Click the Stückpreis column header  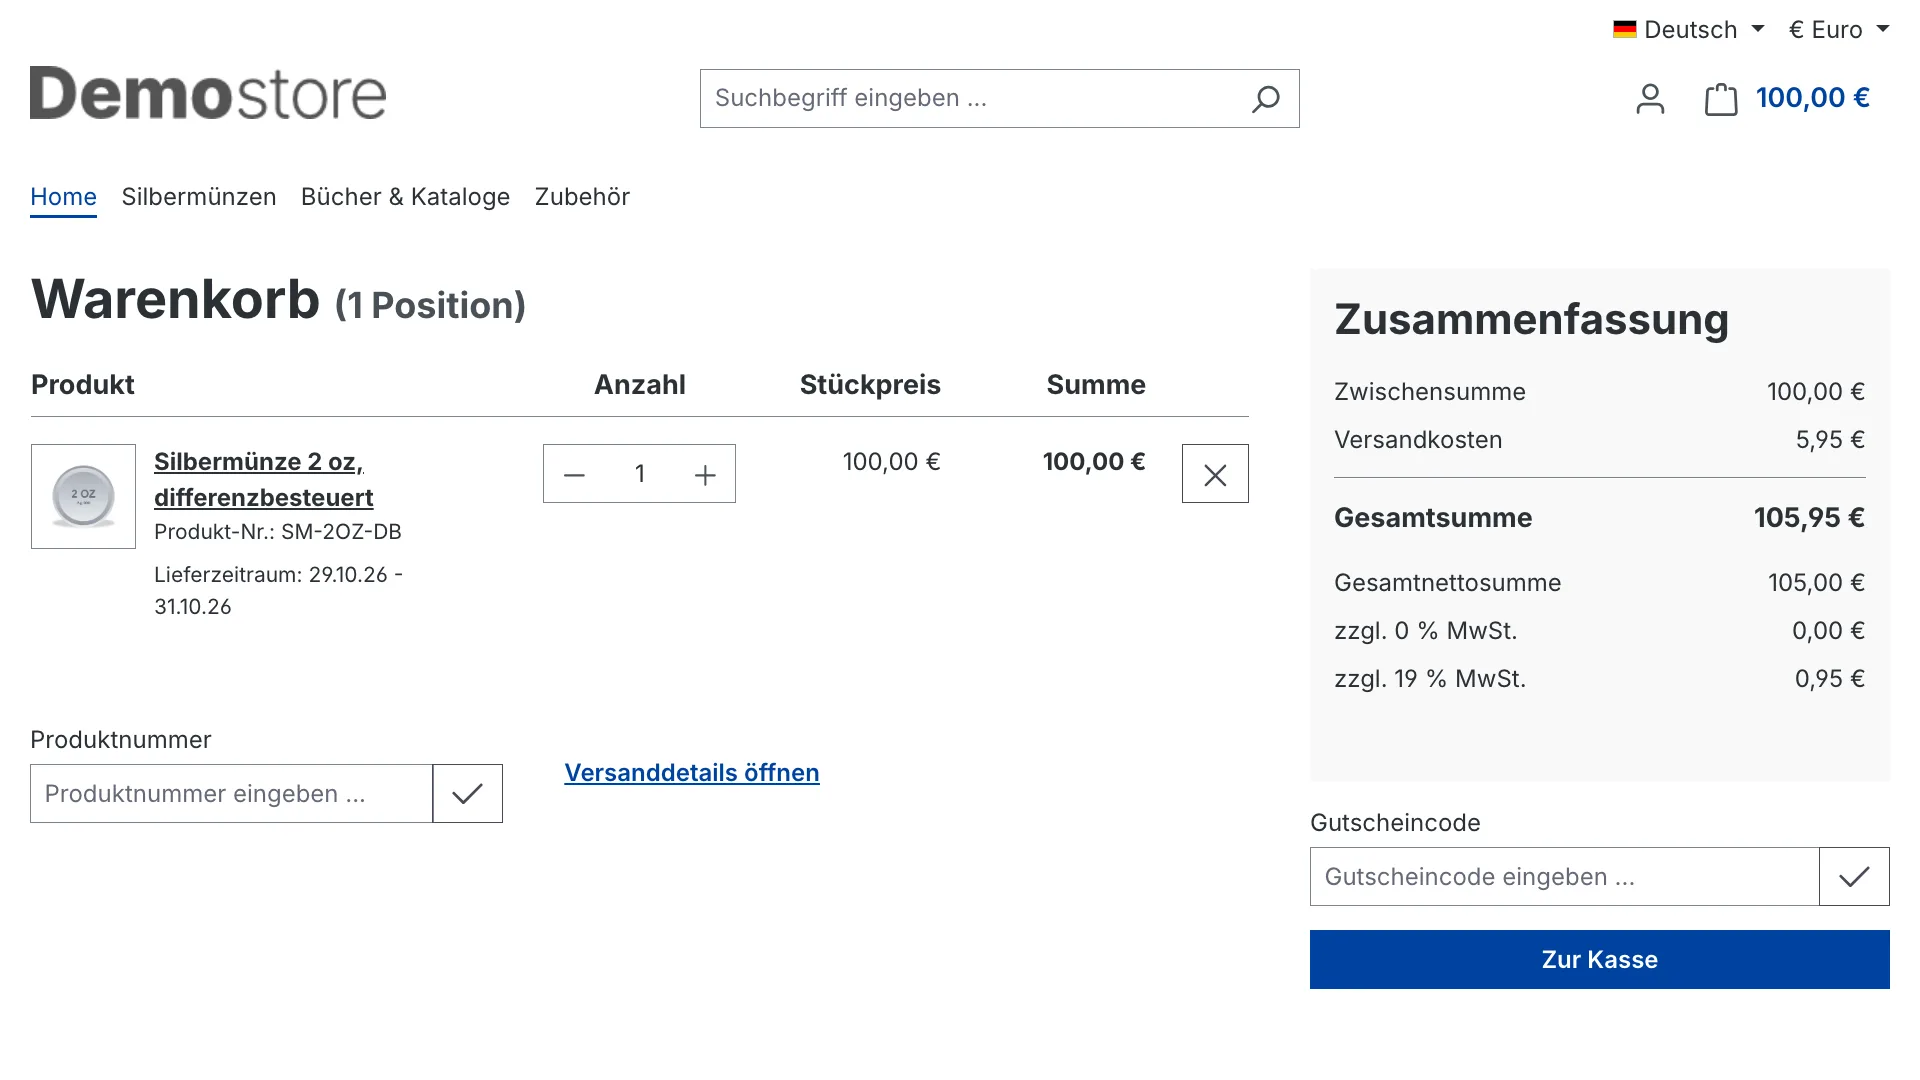tap(870, 385)
